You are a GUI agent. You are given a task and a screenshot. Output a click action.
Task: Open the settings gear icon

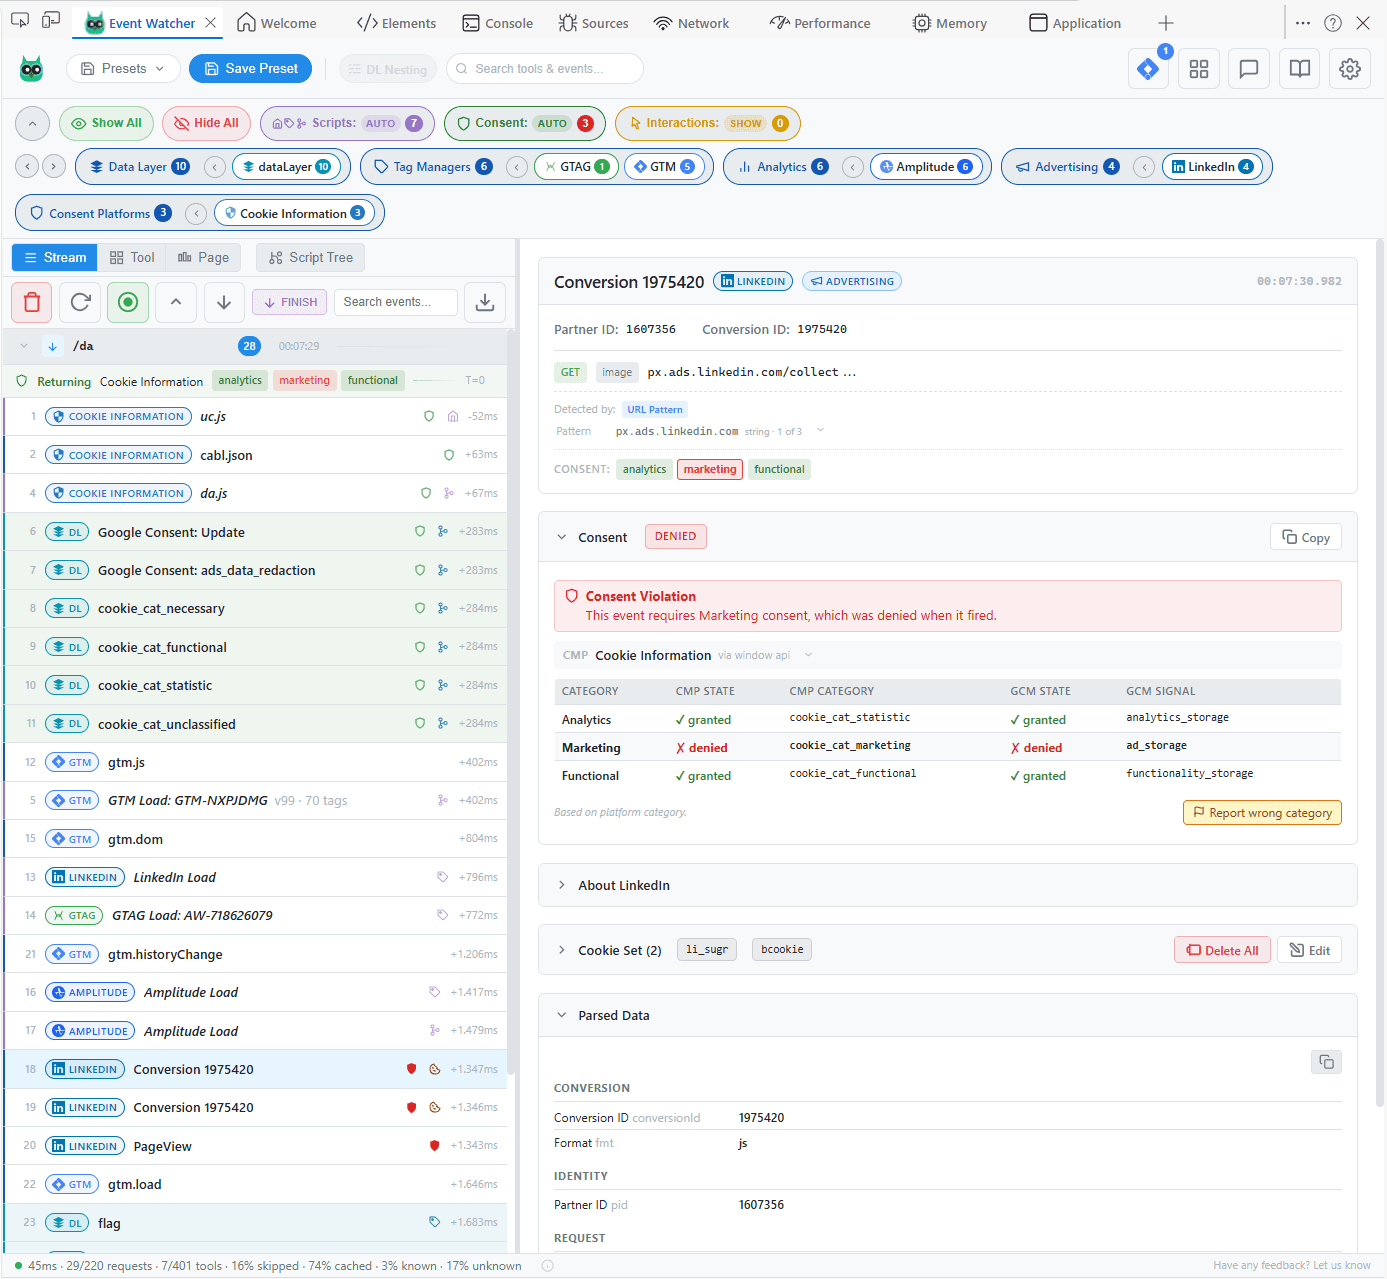tap(1350, 68)
